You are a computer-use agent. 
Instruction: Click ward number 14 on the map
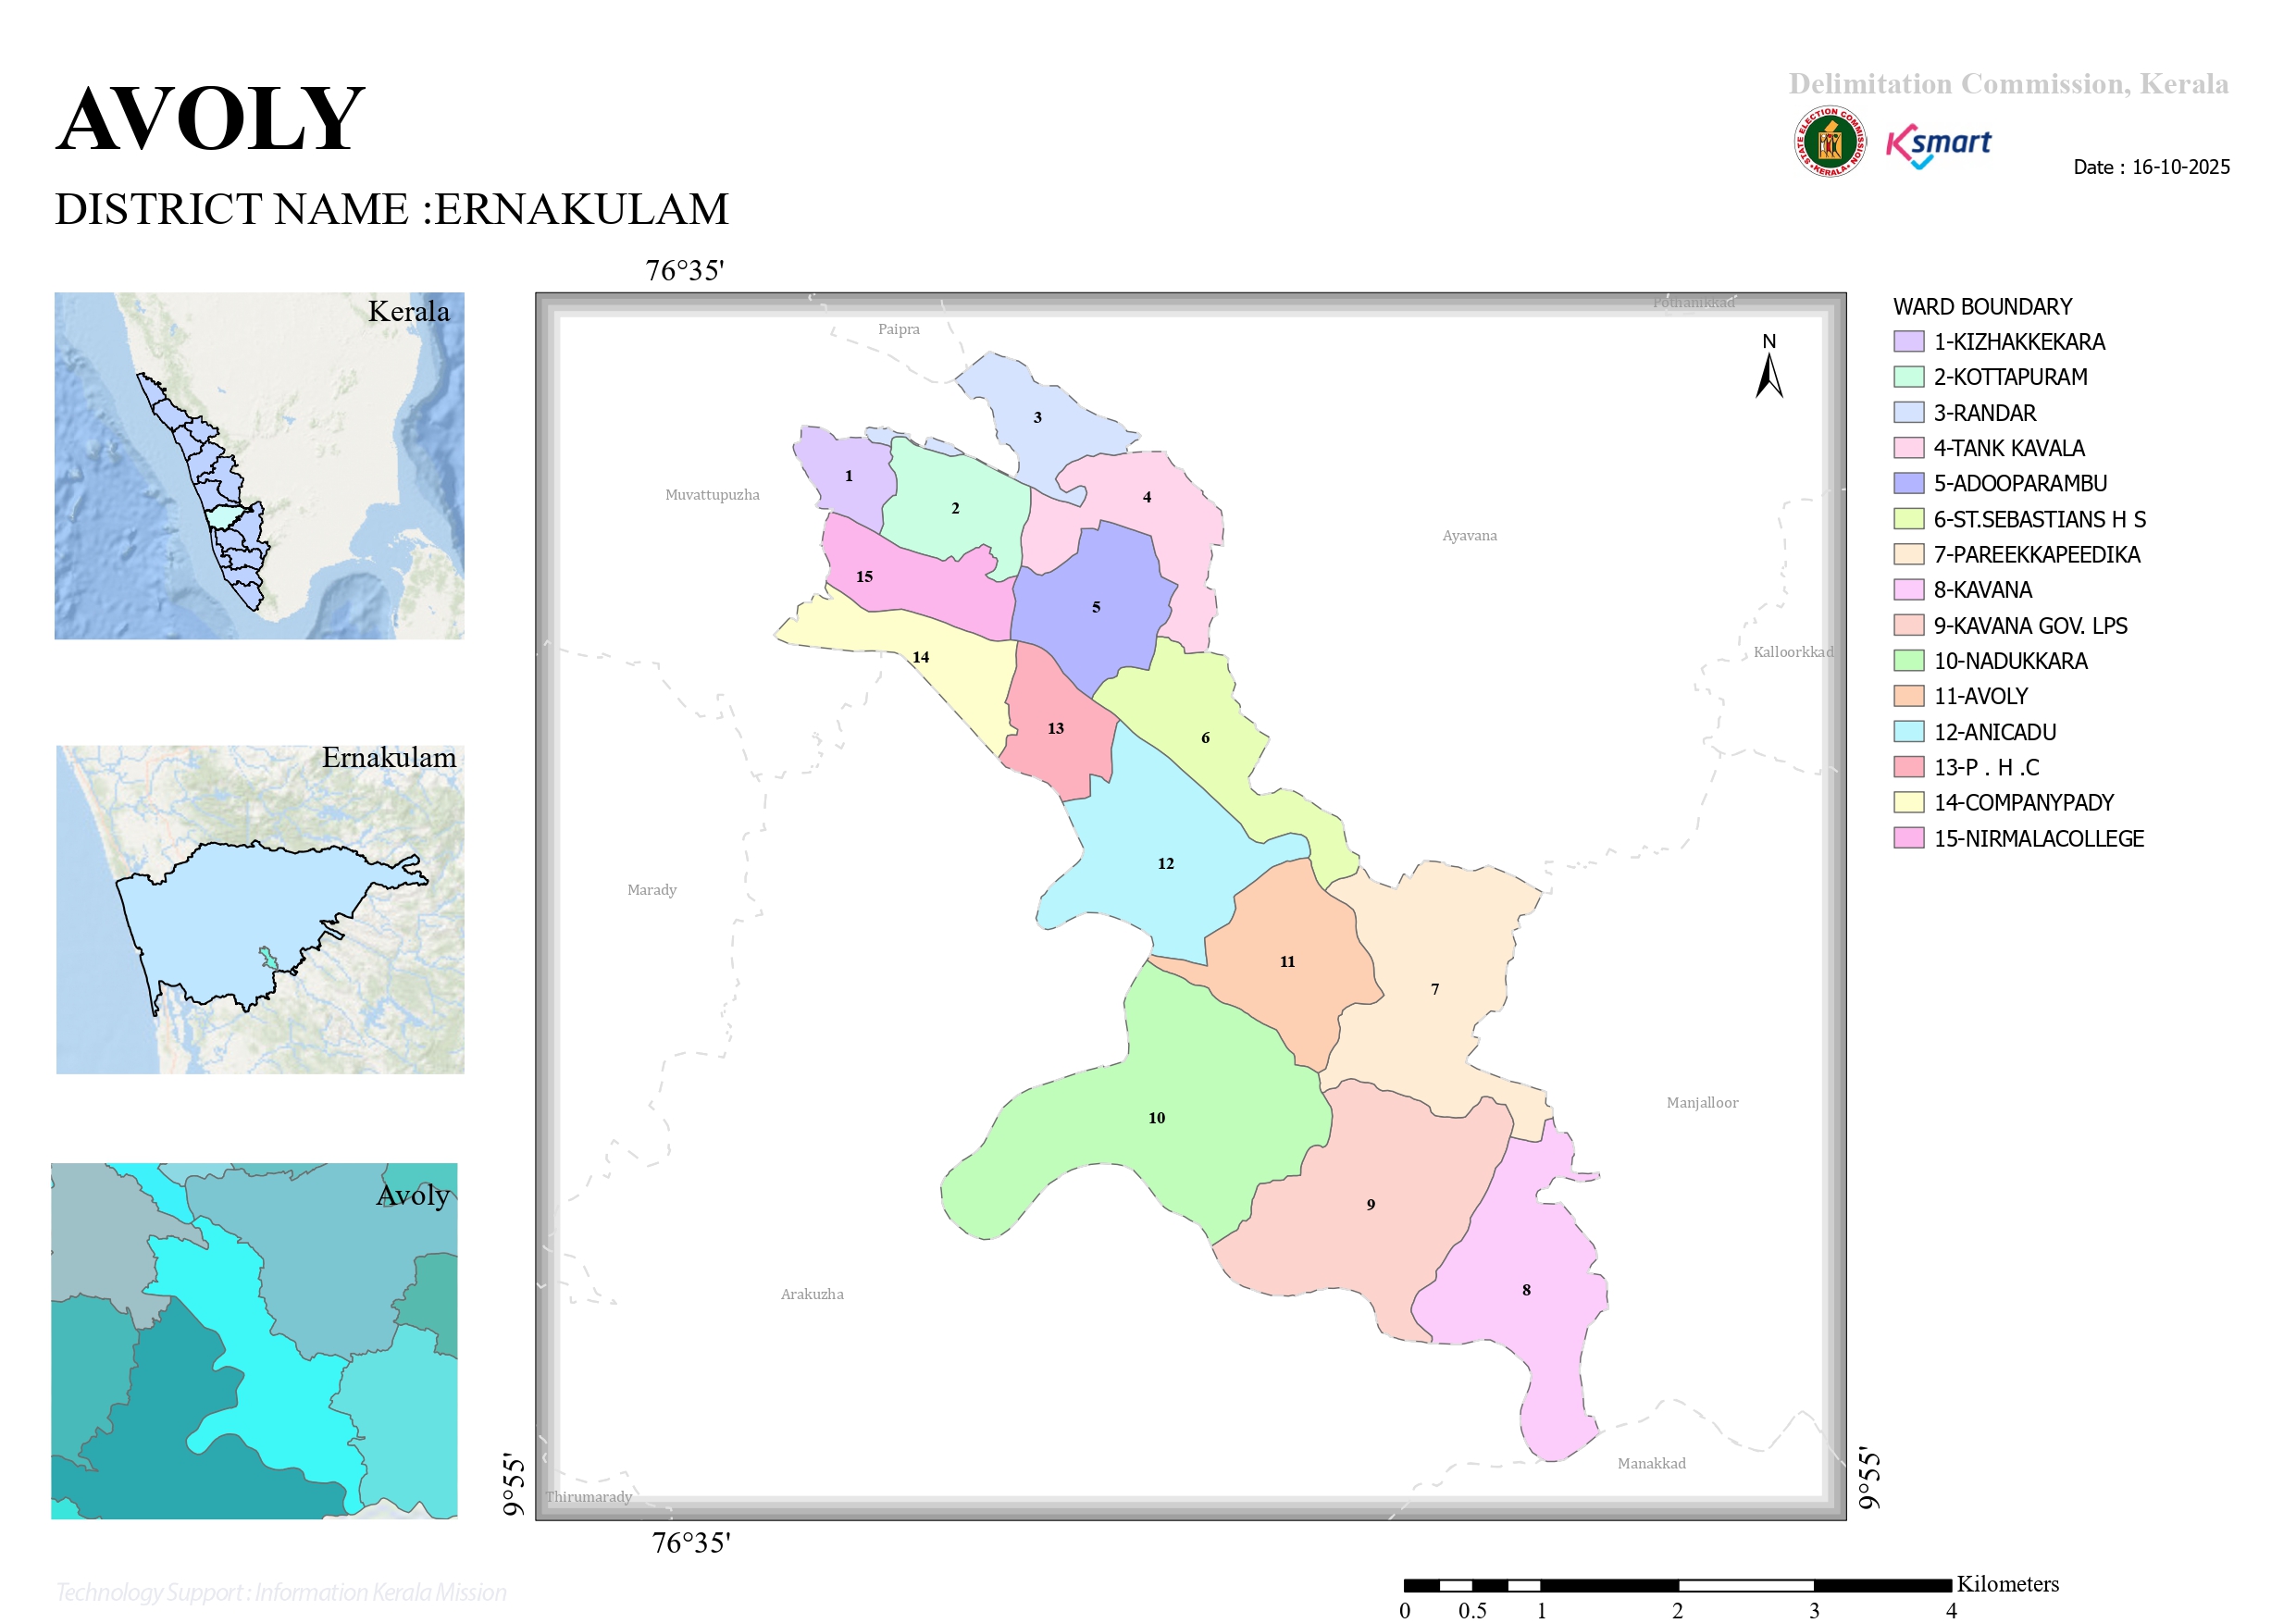point(921,657)
